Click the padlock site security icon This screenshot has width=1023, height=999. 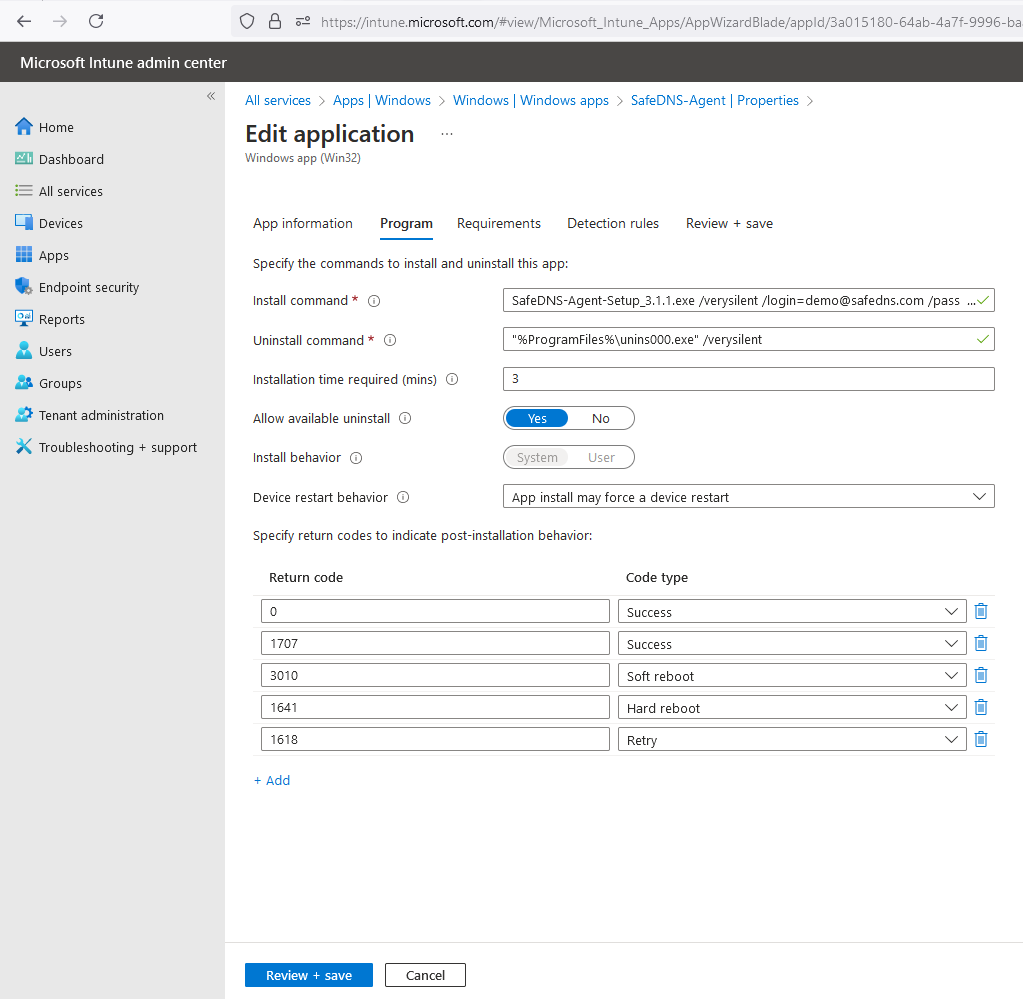click(x=275, y=22)
